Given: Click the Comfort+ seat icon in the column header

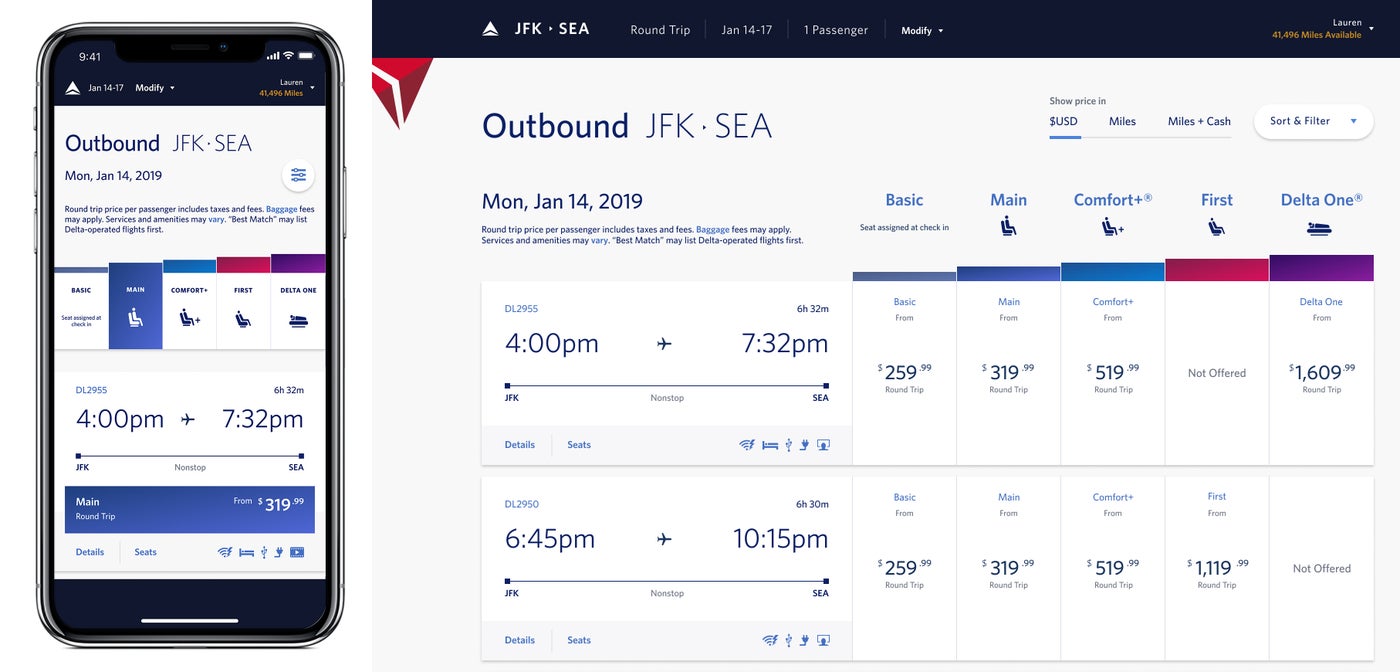Looking at the screenshot, I should click(1112, 228).
